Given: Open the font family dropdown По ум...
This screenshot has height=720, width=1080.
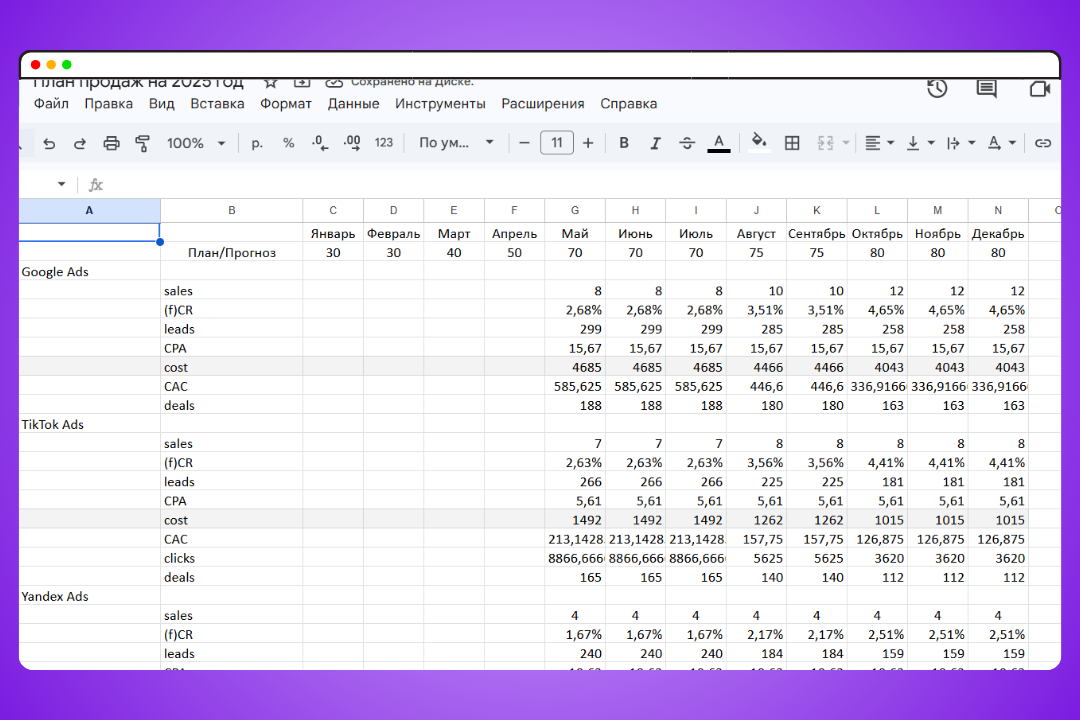Looking at the screenshot, I should click(x=456, y=143).
